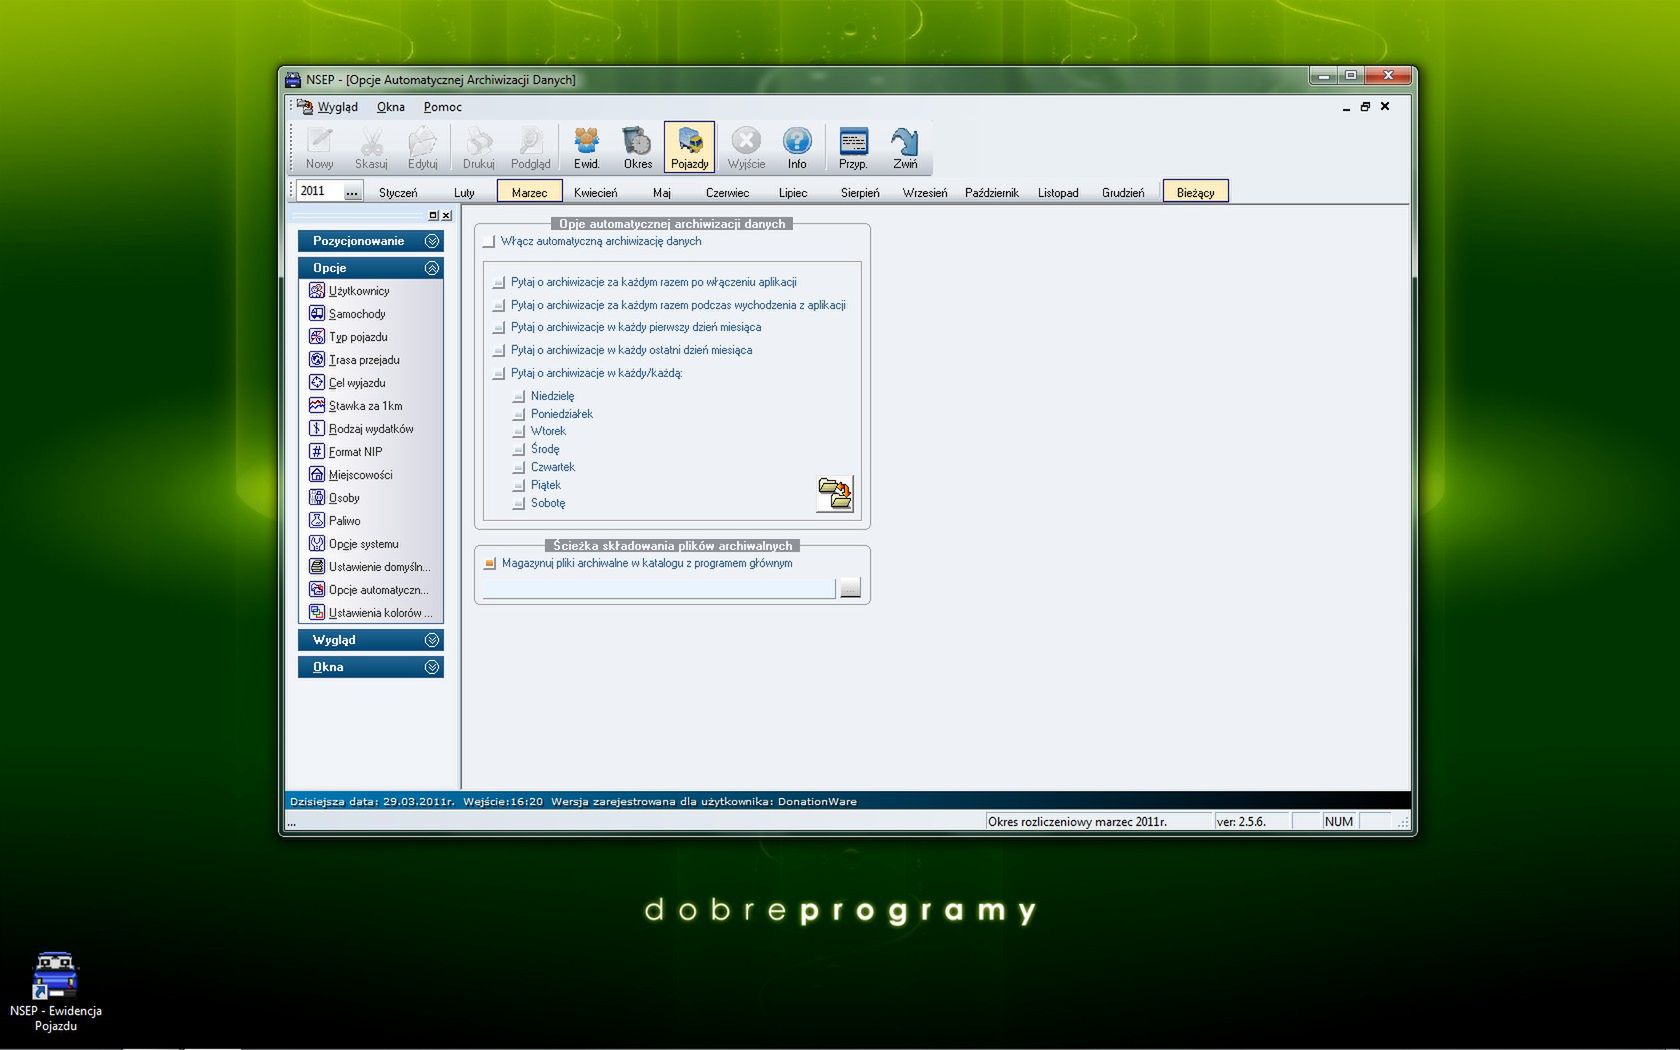Open Opcje automatyczn... sidebar entry

click(370, 590)
